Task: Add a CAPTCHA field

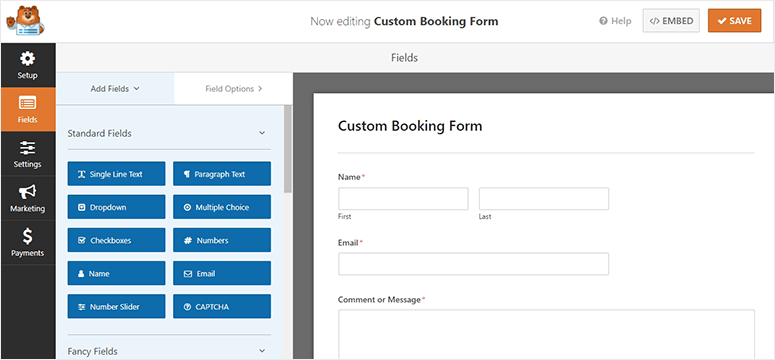Action: [222, 307]
